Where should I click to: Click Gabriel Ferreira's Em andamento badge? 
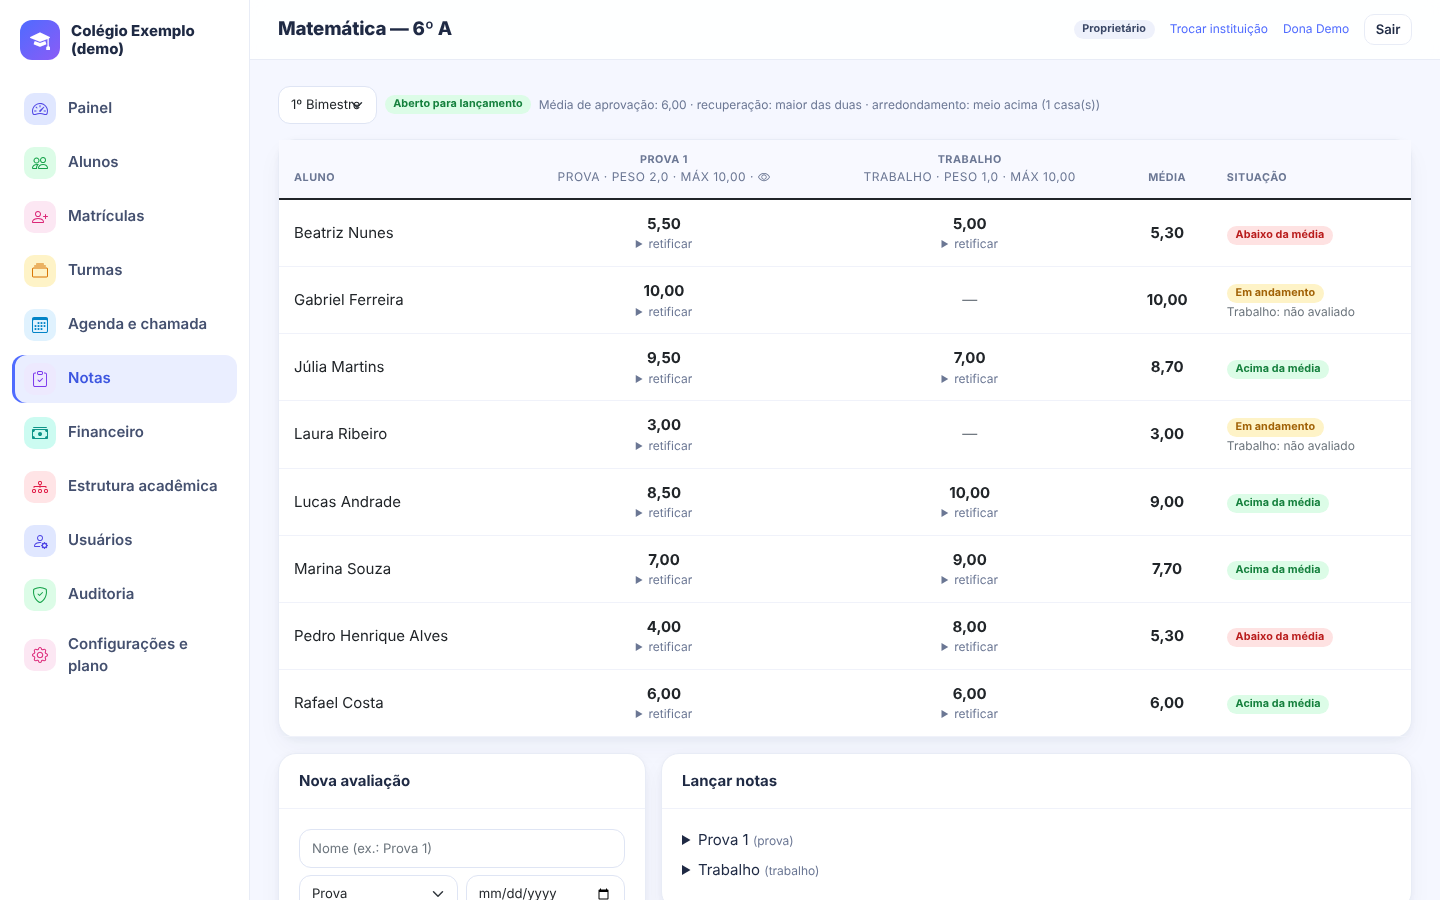click(x=1275, y=293)
